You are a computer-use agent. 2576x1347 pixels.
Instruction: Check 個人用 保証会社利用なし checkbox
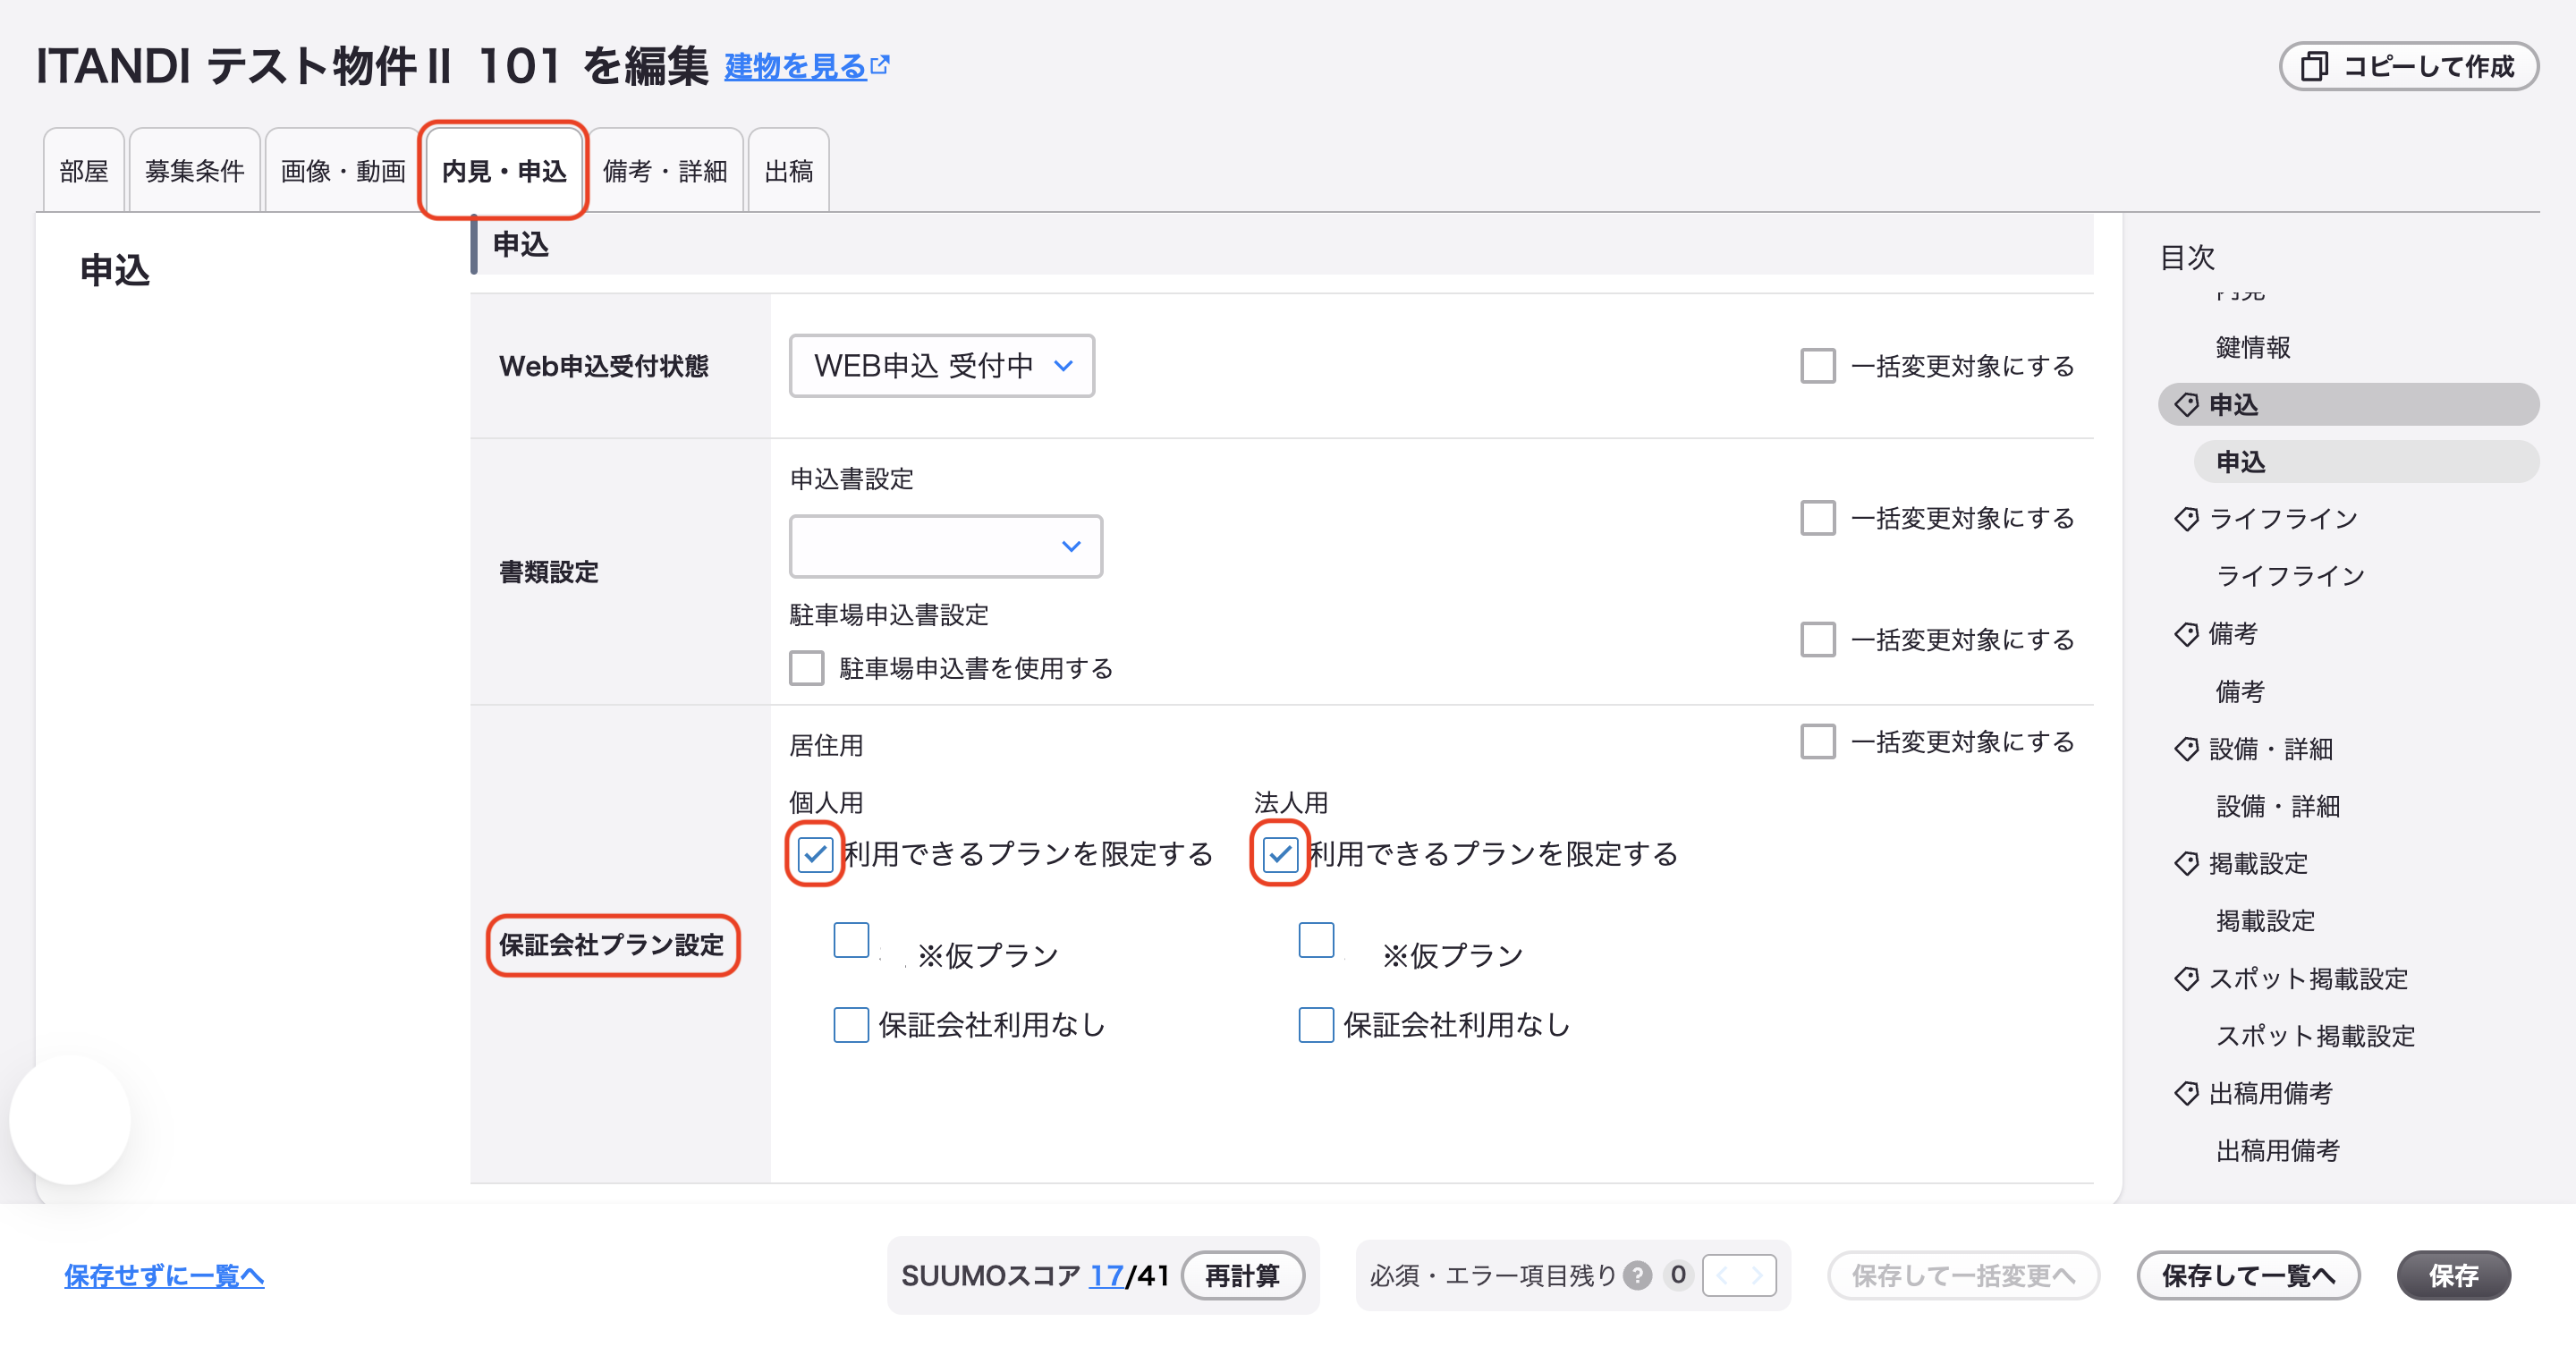[851, 1025]
